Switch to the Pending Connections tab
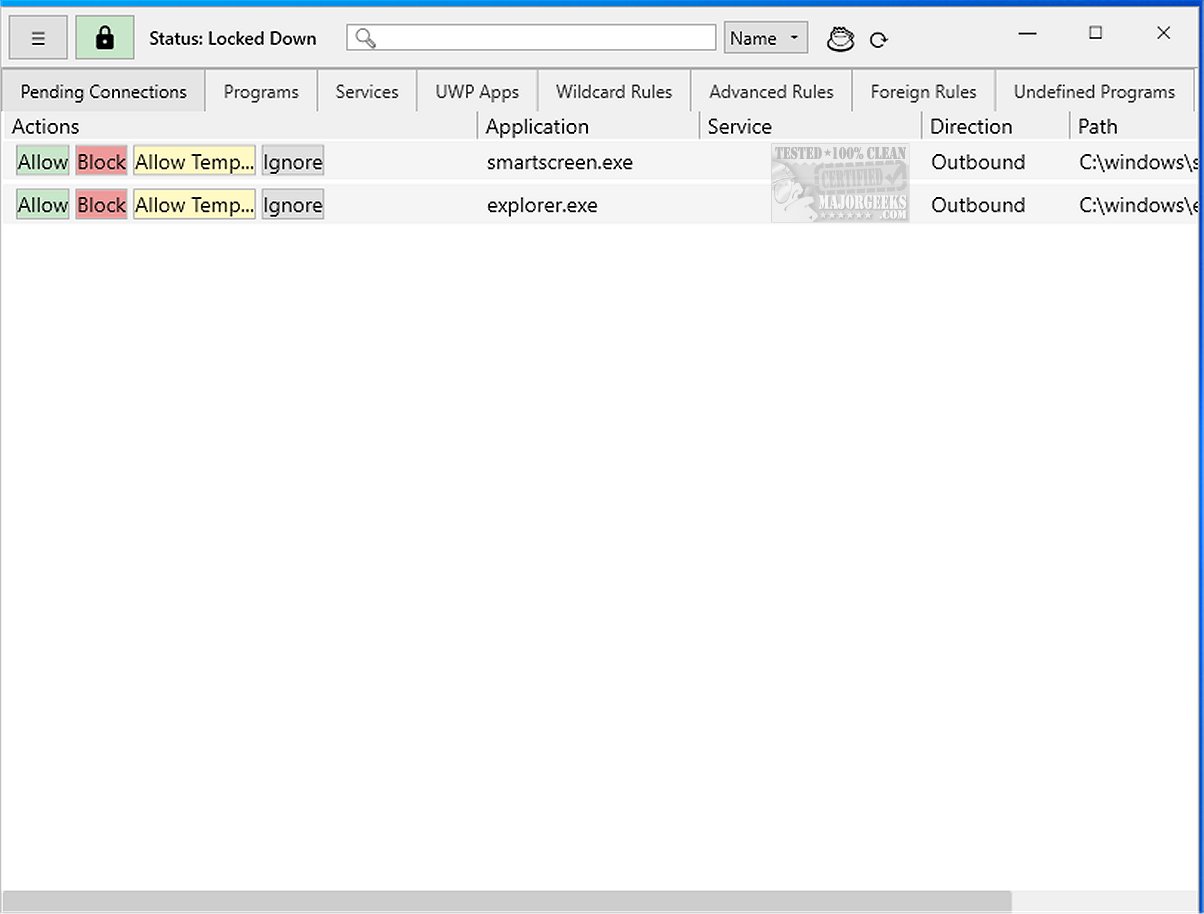 103,91
